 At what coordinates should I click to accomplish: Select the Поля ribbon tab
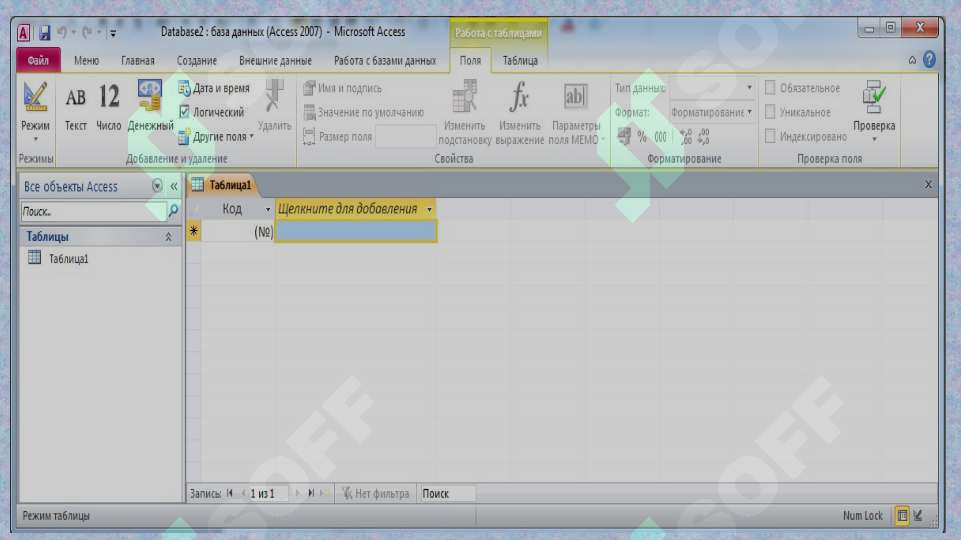[470, 61]
